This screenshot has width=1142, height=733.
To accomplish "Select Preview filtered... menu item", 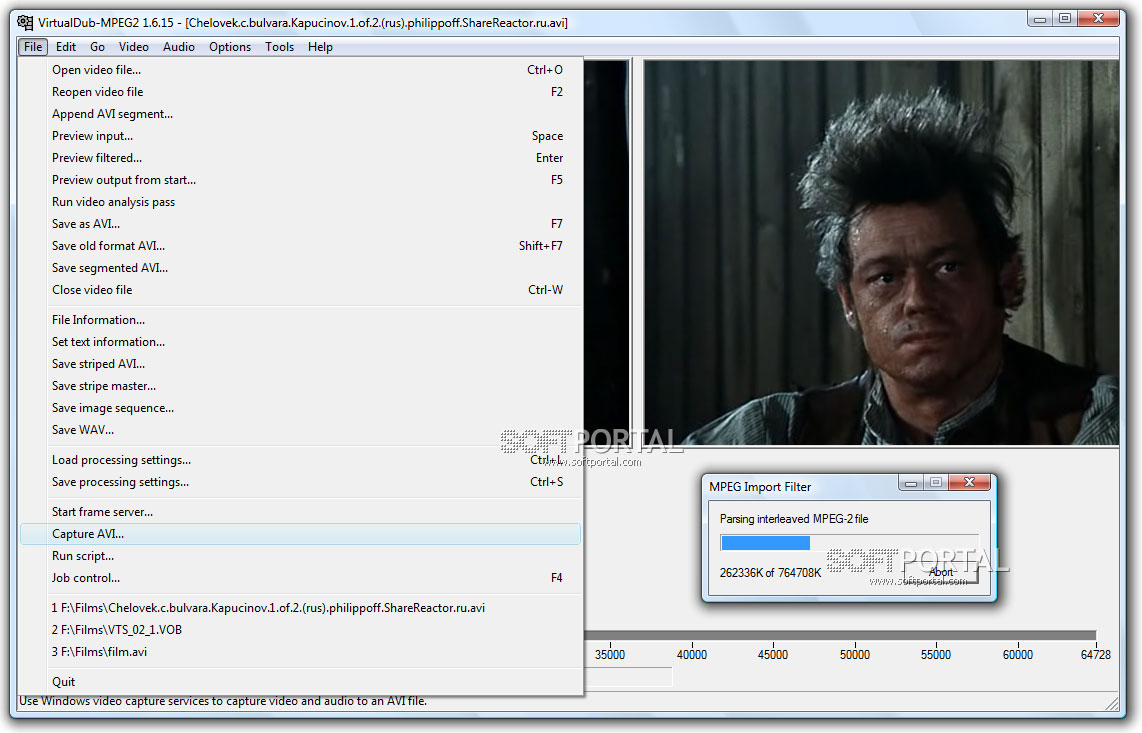I will (x=300, y=157).
